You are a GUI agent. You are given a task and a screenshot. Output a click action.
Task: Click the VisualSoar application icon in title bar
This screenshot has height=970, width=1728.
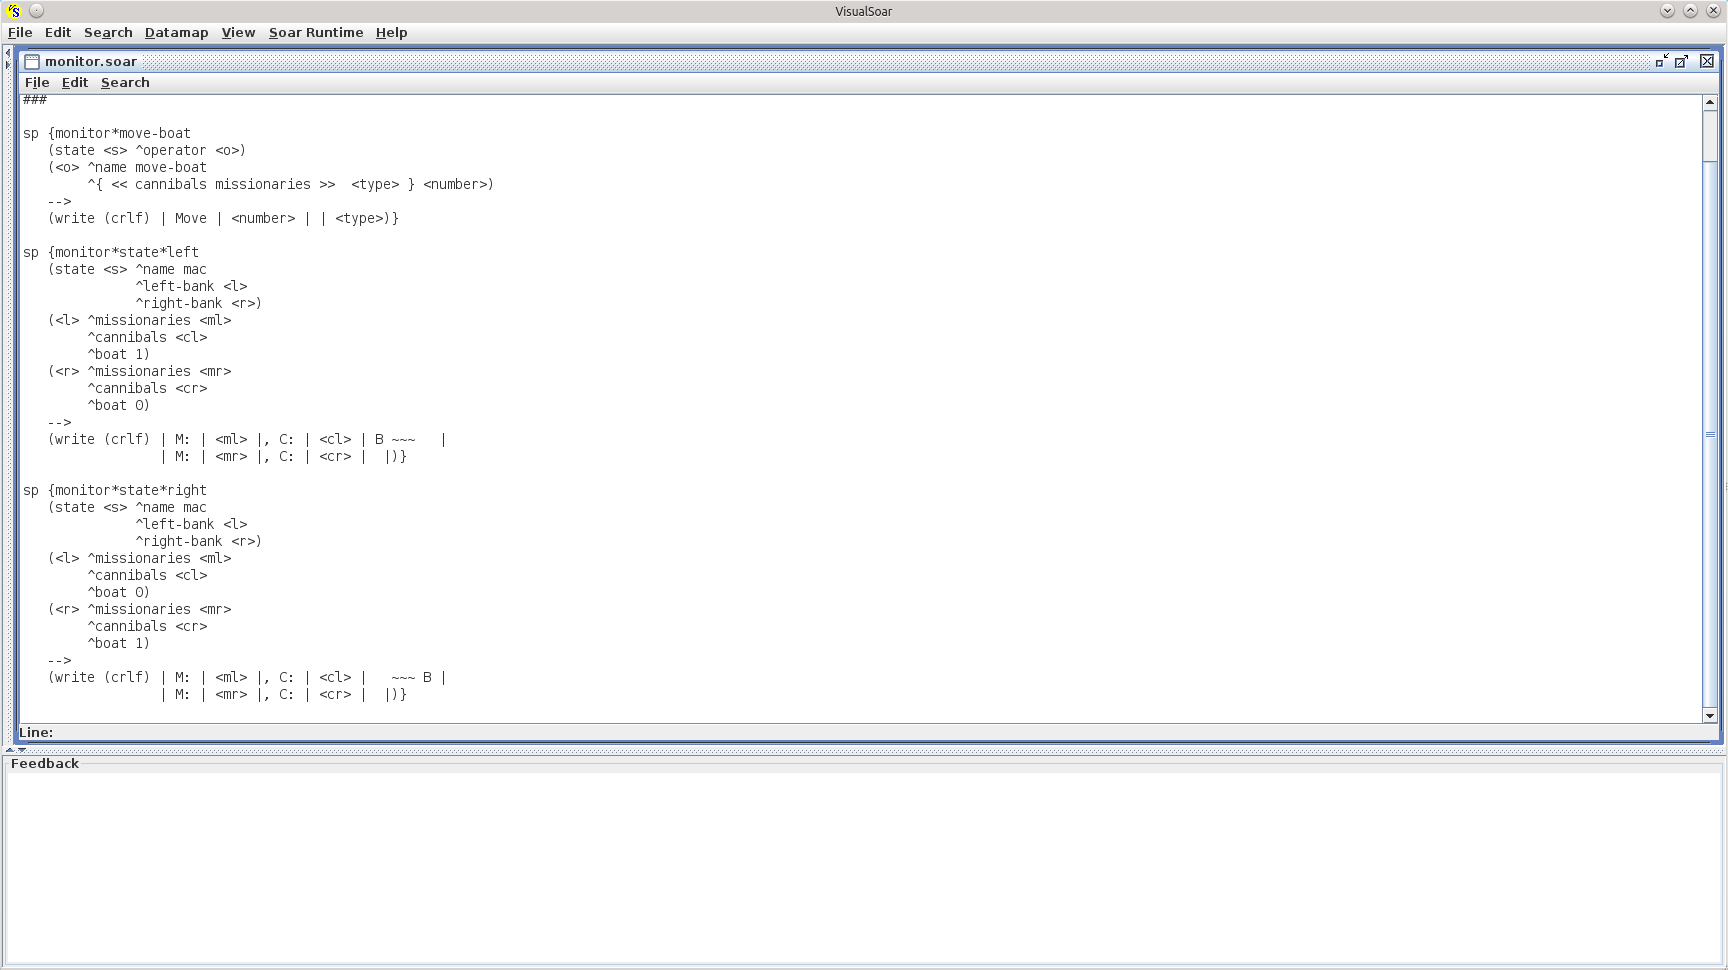pyautogui.click(x=13, y=11)
